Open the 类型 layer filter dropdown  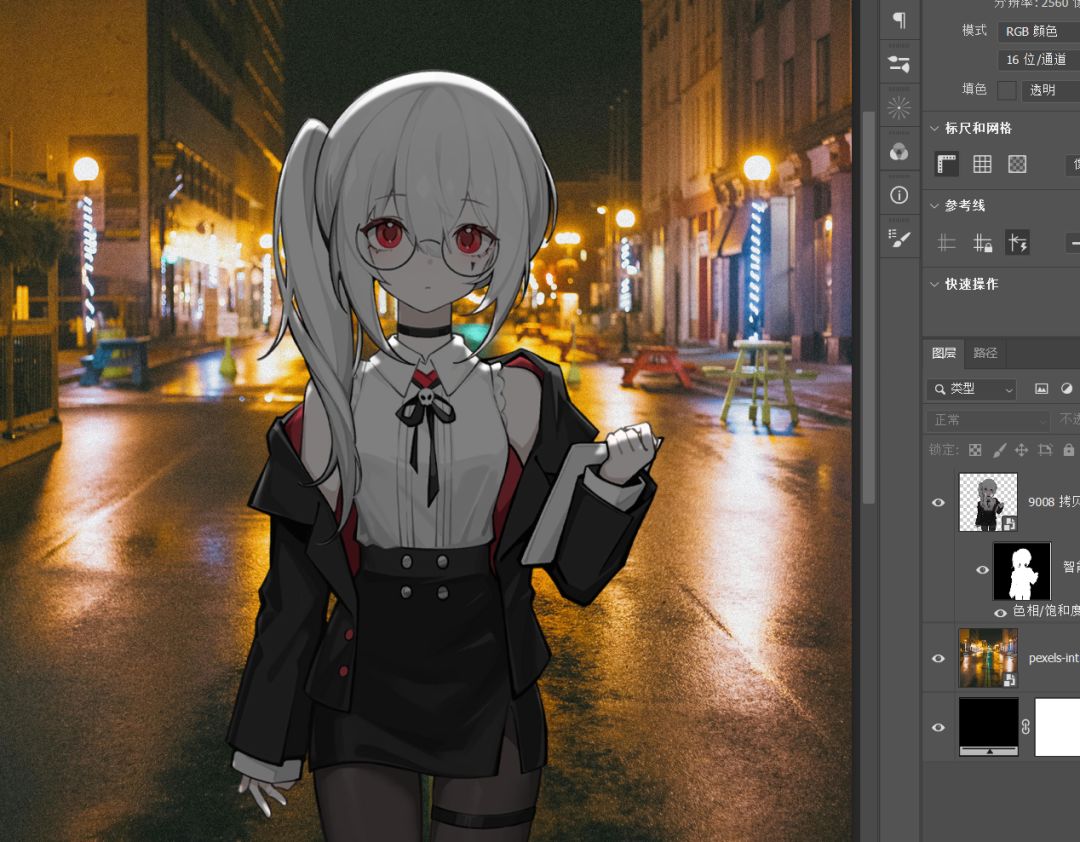click(971, 389)
